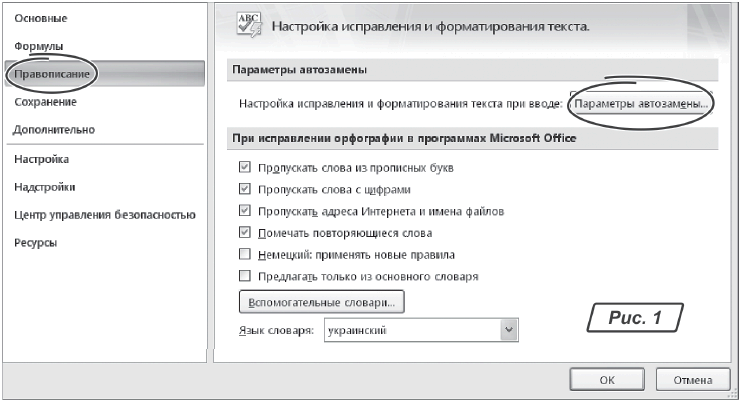Image resolution: width=740 pixels, height=402 pixels.
Task: Click 'Параметры автозамены...' button
Action: point(640,103)
